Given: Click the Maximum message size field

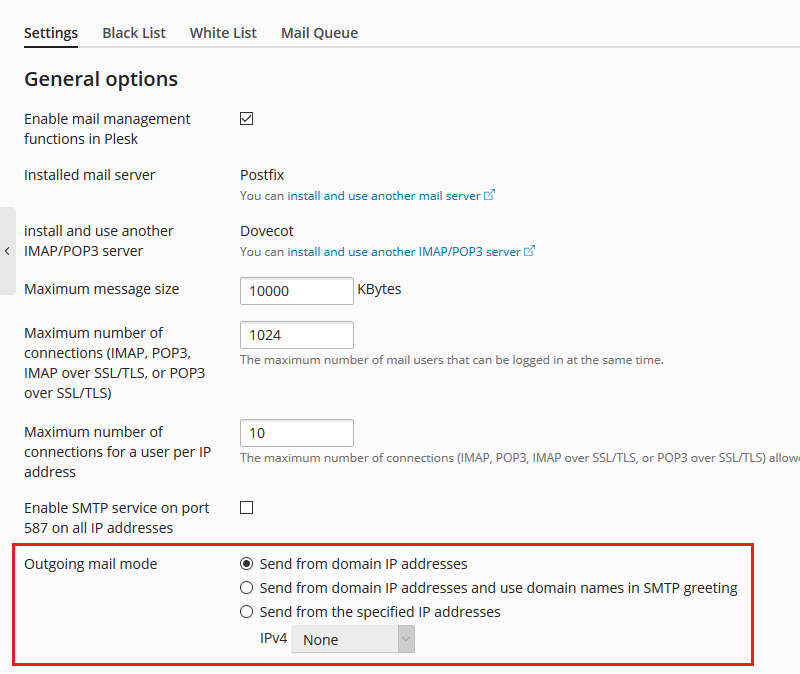Looking at the screenshot, I should pyautogui.click(x=297, y=291).
